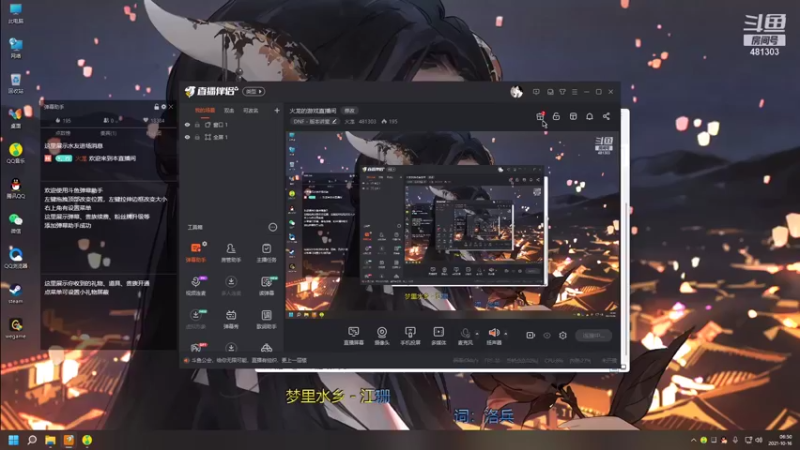800x450 pixels.
Task: Switch to the 贵宾 tab in 弹幕助手
Action: [x=108, y=133]
